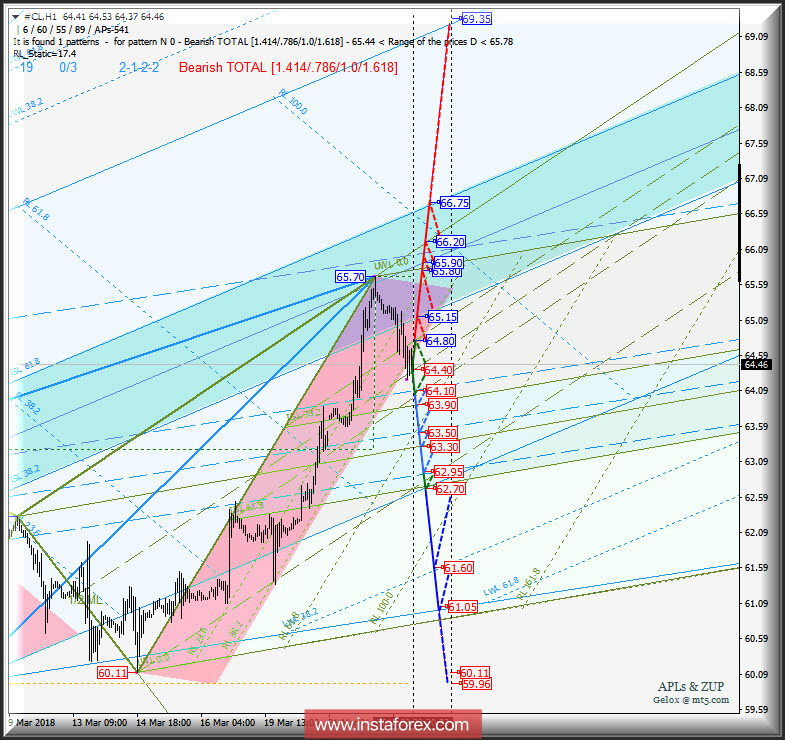Image resolution: width=785 pixels, height=740 pixels.
Task: Click the 65.15 blue level label
Action: coord(443,317)
